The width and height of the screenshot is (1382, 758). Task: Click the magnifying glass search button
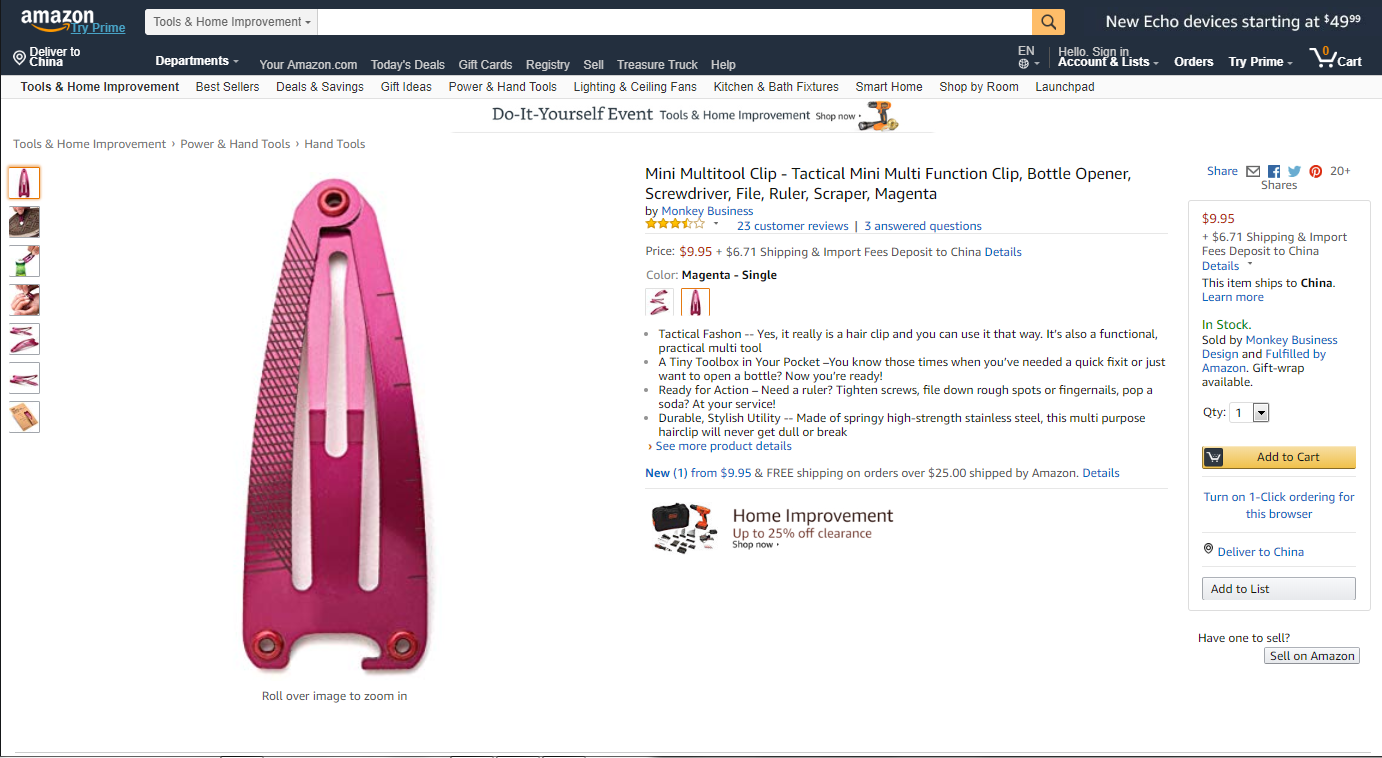[1048, 22]
